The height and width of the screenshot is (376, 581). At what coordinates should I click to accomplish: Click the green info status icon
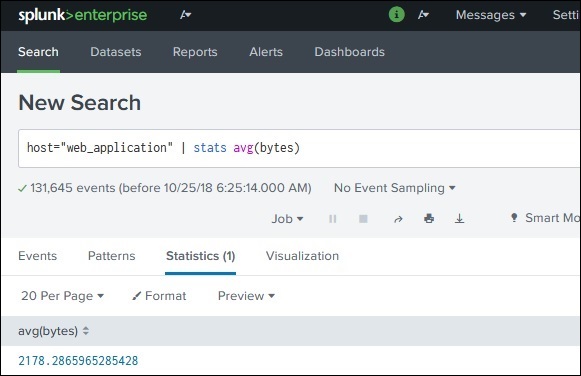point(396,15)
